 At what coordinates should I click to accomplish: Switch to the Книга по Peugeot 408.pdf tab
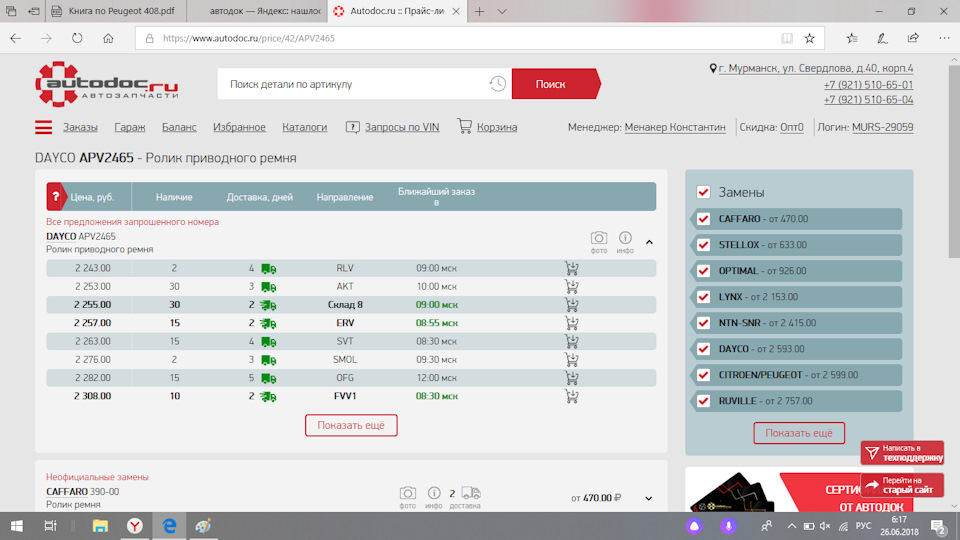pyautogui.click(x=115, y=11)
